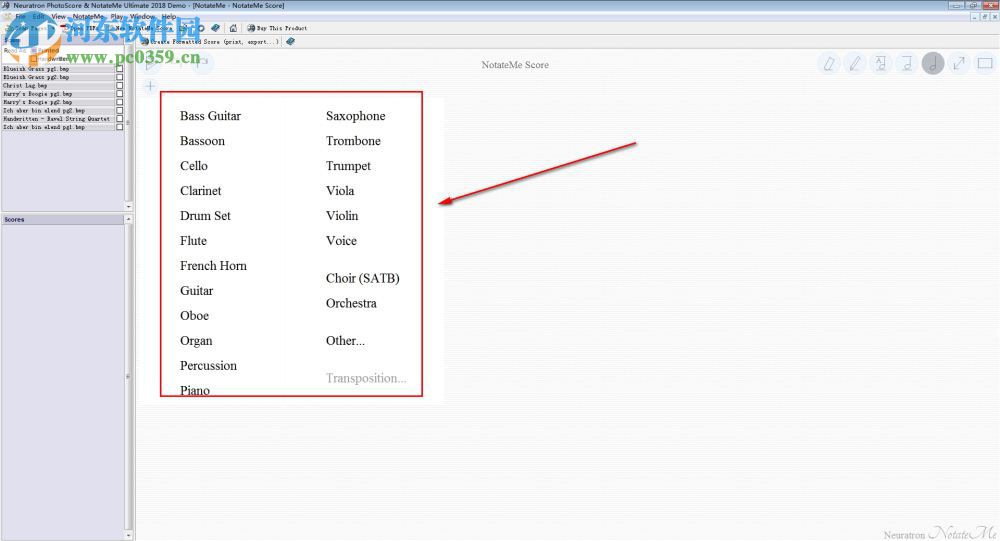The width and height of the screenshot is (1000, 541).
Task: Select the pencil drawing tool
Action: click(855, 64)
